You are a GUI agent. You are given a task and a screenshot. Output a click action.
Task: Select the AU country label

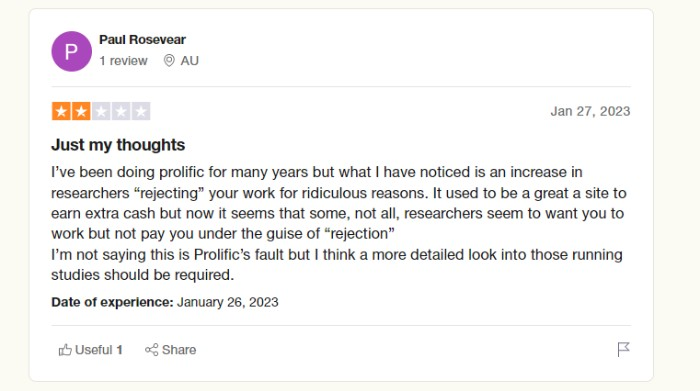(x=189, y=61)
